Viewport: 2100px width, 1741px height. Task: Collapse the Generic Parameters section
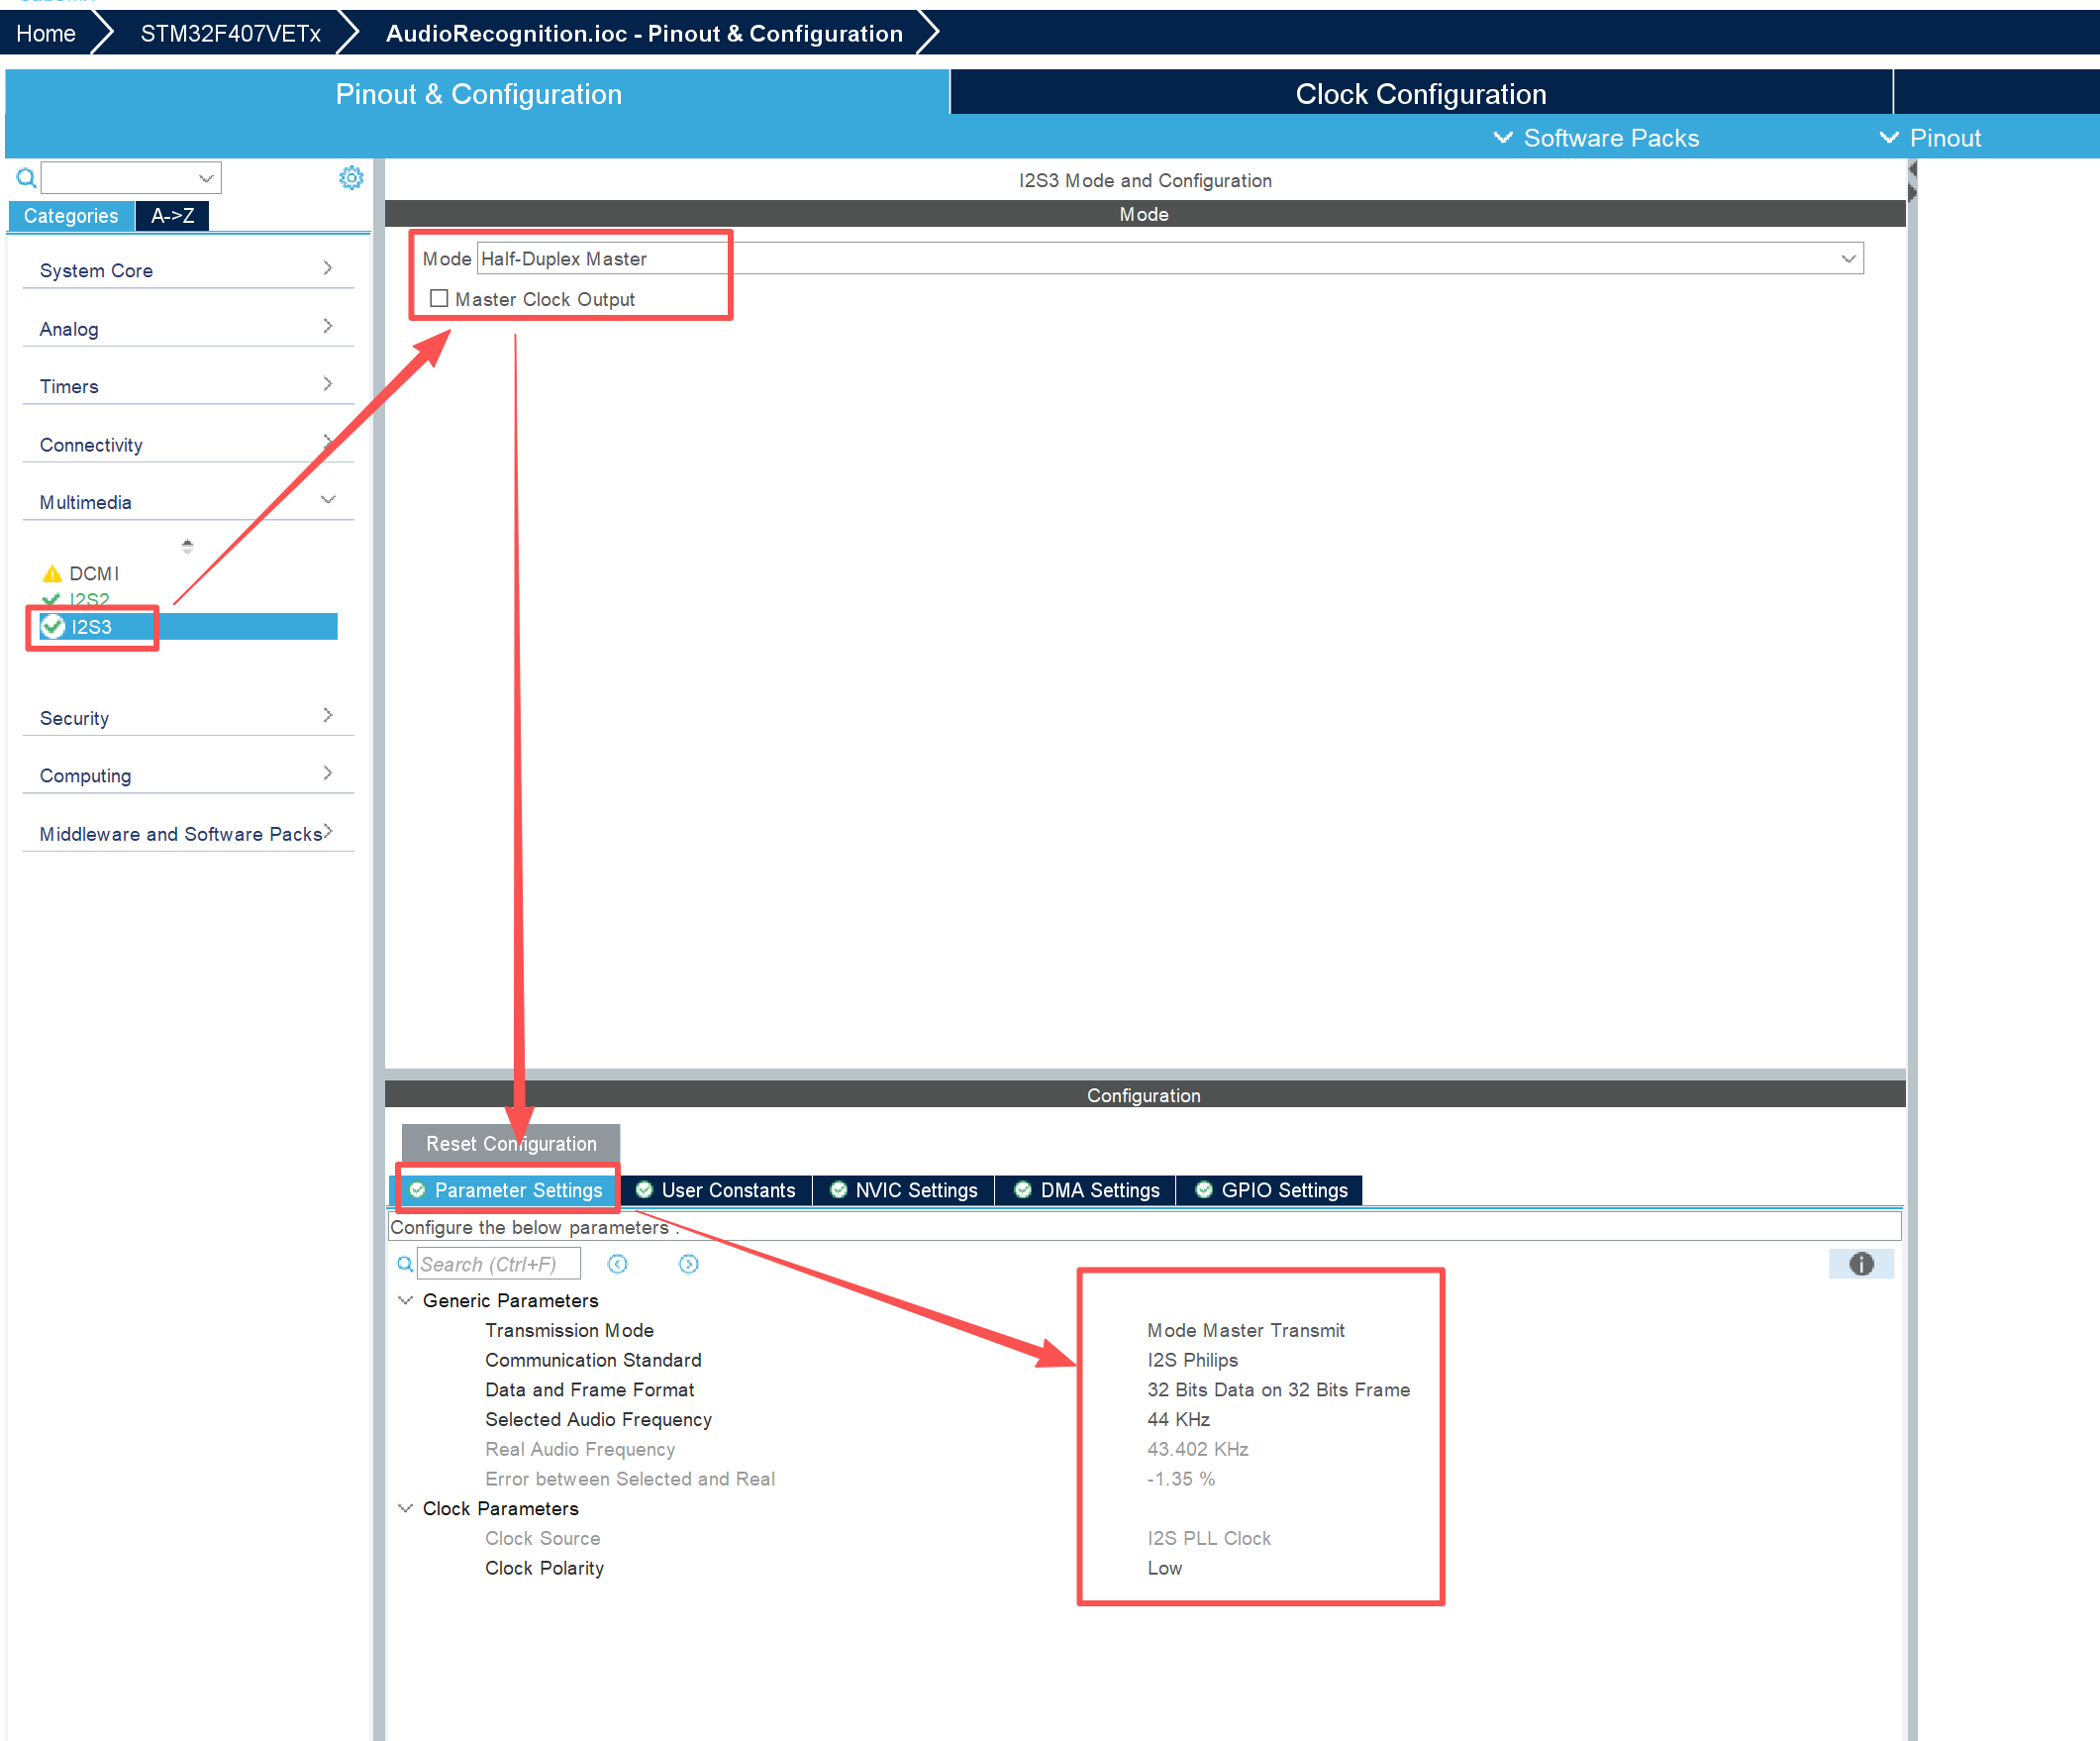coord(406,1300)
